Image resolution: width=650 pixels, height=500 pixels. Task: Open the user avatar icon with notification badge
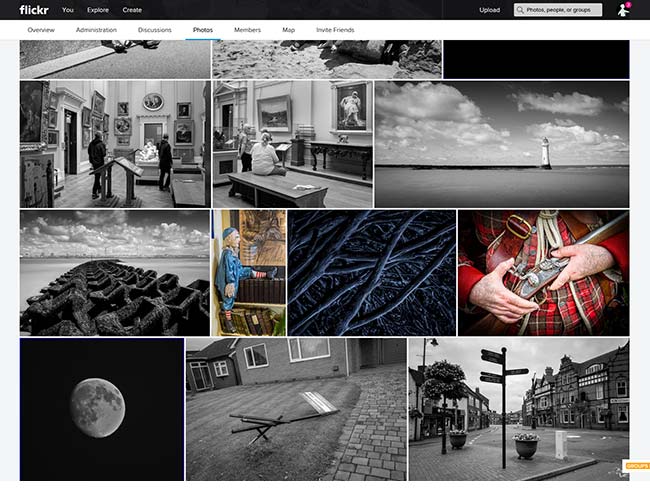623,10
